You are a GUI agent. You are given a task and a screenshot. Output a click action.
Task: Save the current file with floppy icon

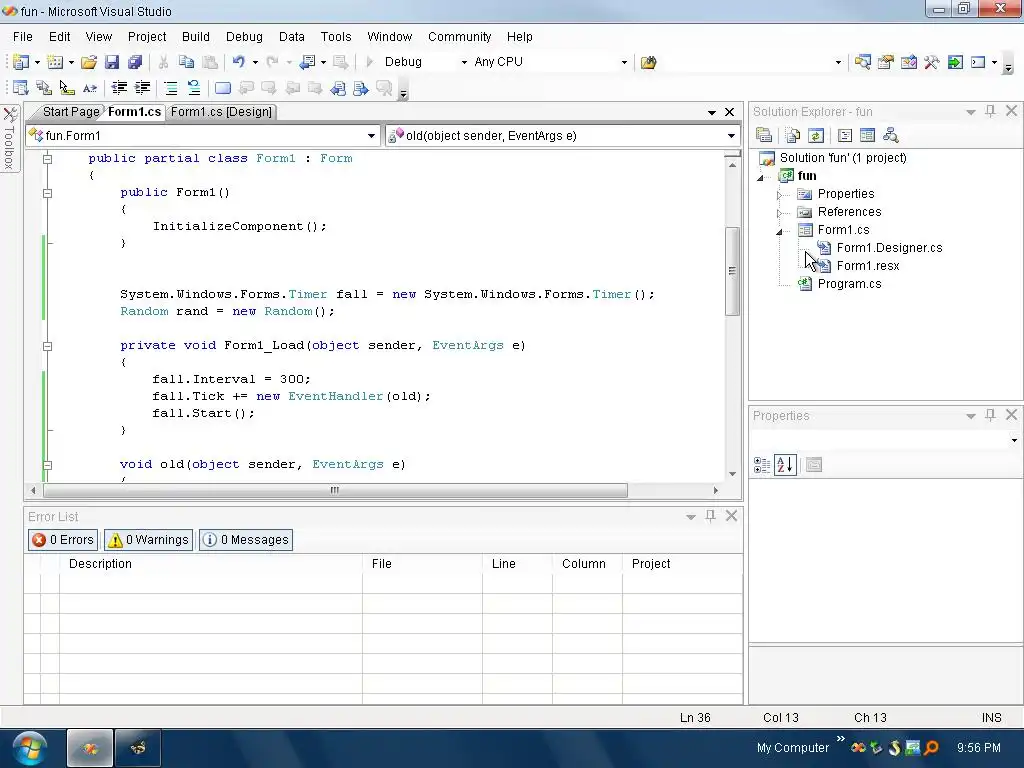pos(112,62)
